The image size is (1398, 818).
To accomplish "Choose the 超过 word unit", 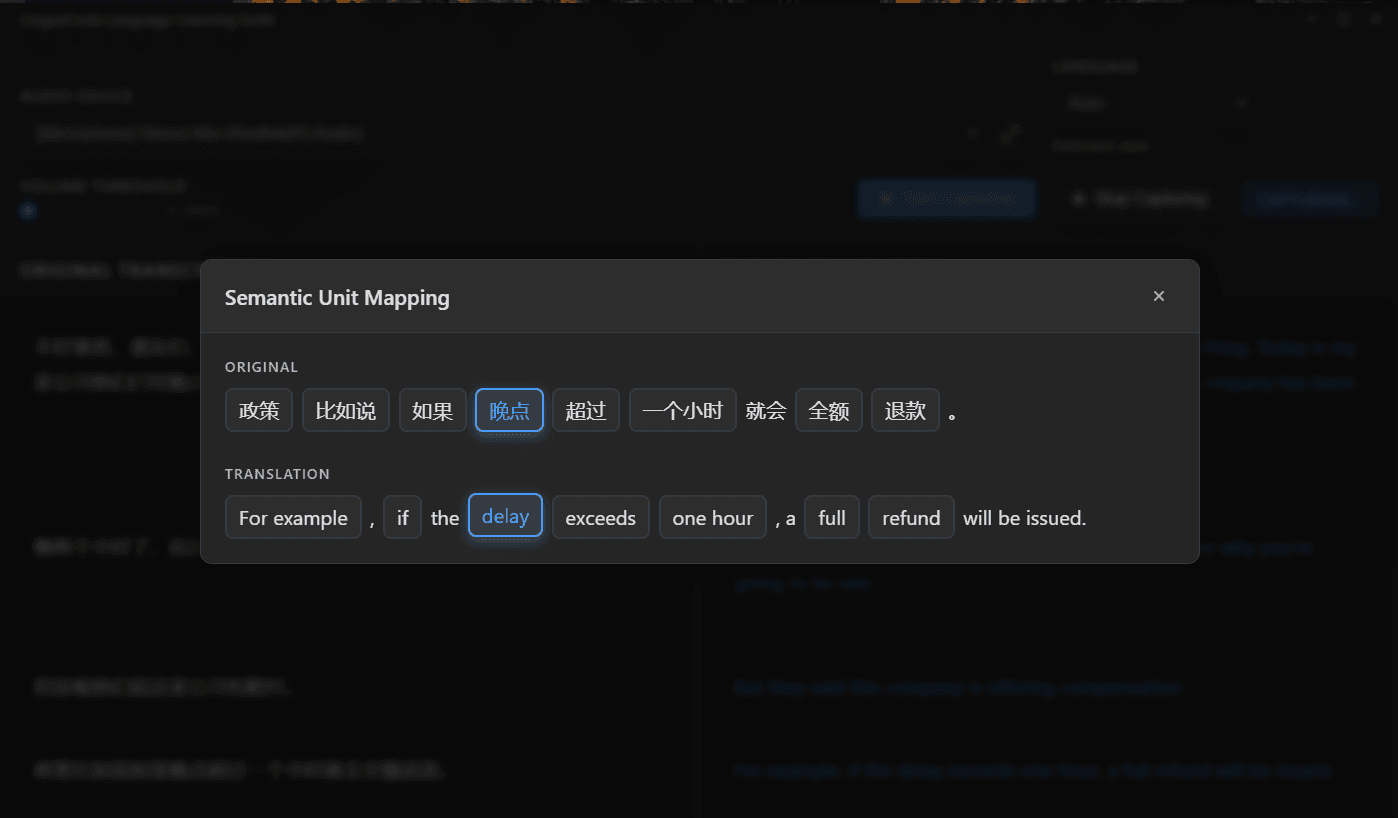I will tap(586, 410).
